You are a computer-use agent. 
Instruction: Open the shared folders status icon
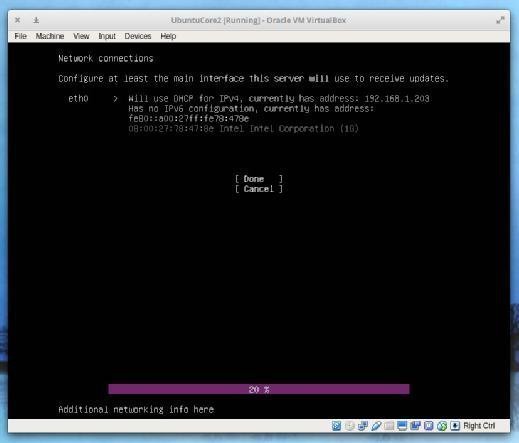[389, 426]
